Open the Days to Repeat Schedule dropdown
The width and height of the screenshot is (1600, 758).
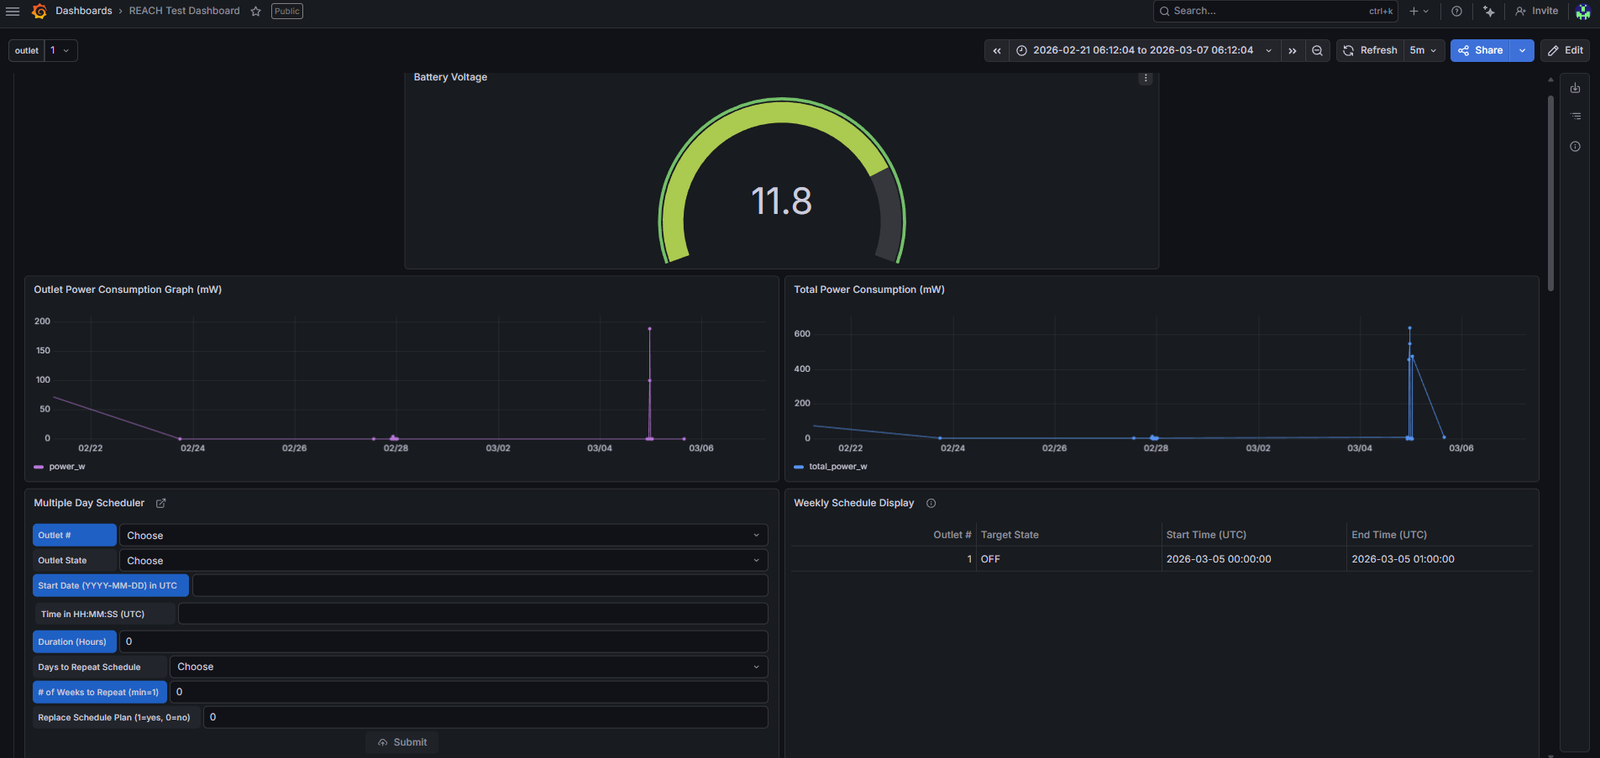point(469,667)
